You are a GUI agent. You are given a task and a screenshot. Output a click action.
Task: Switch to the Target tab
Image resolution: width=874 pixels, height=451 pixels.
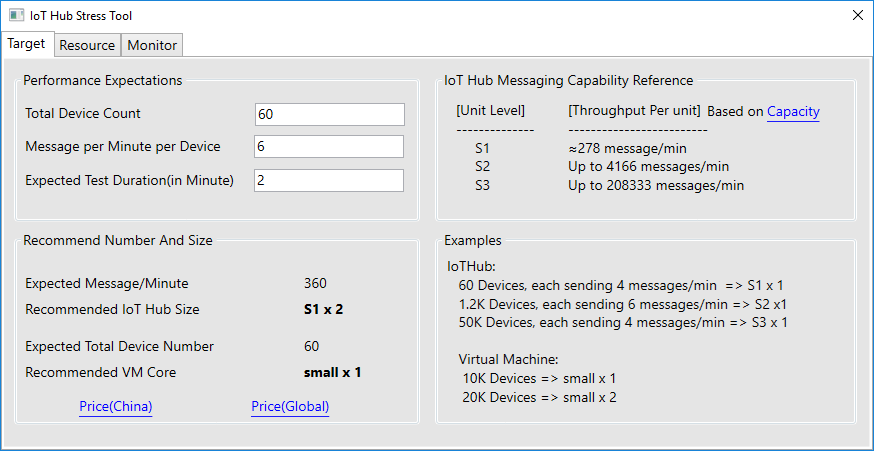(27, 43)
